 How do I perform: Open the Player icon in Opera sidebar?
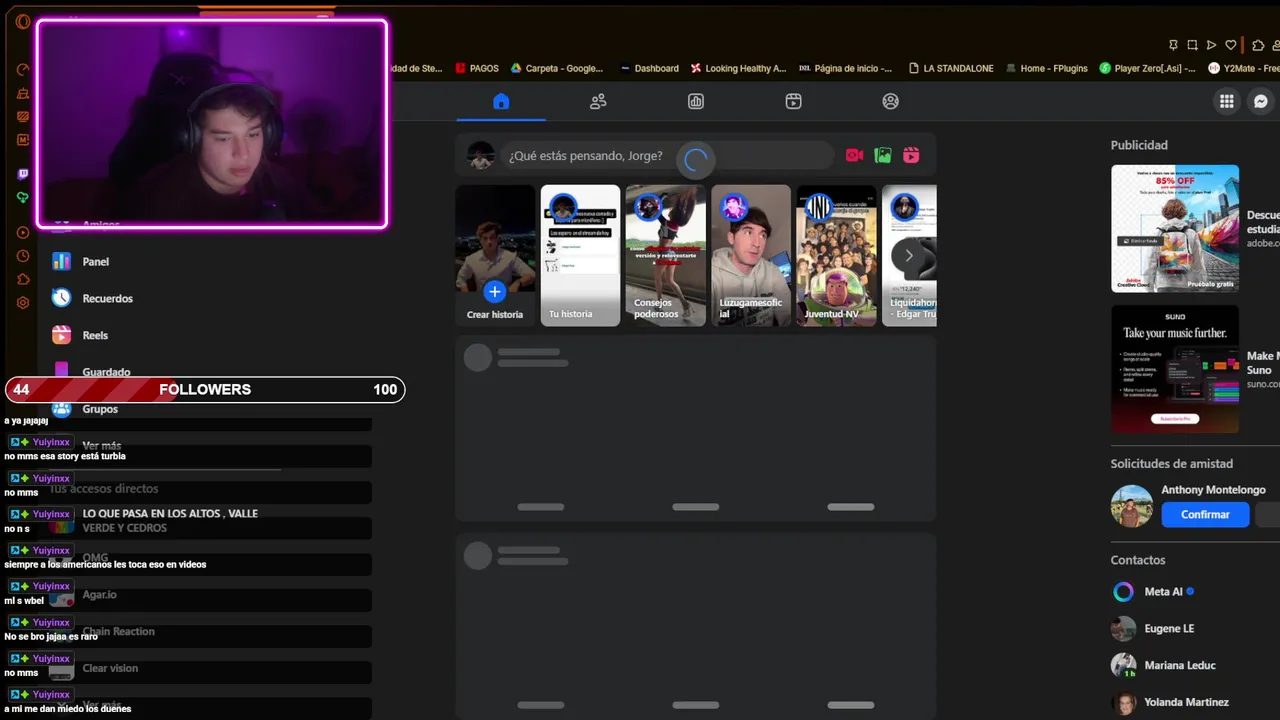pos(23,232)
